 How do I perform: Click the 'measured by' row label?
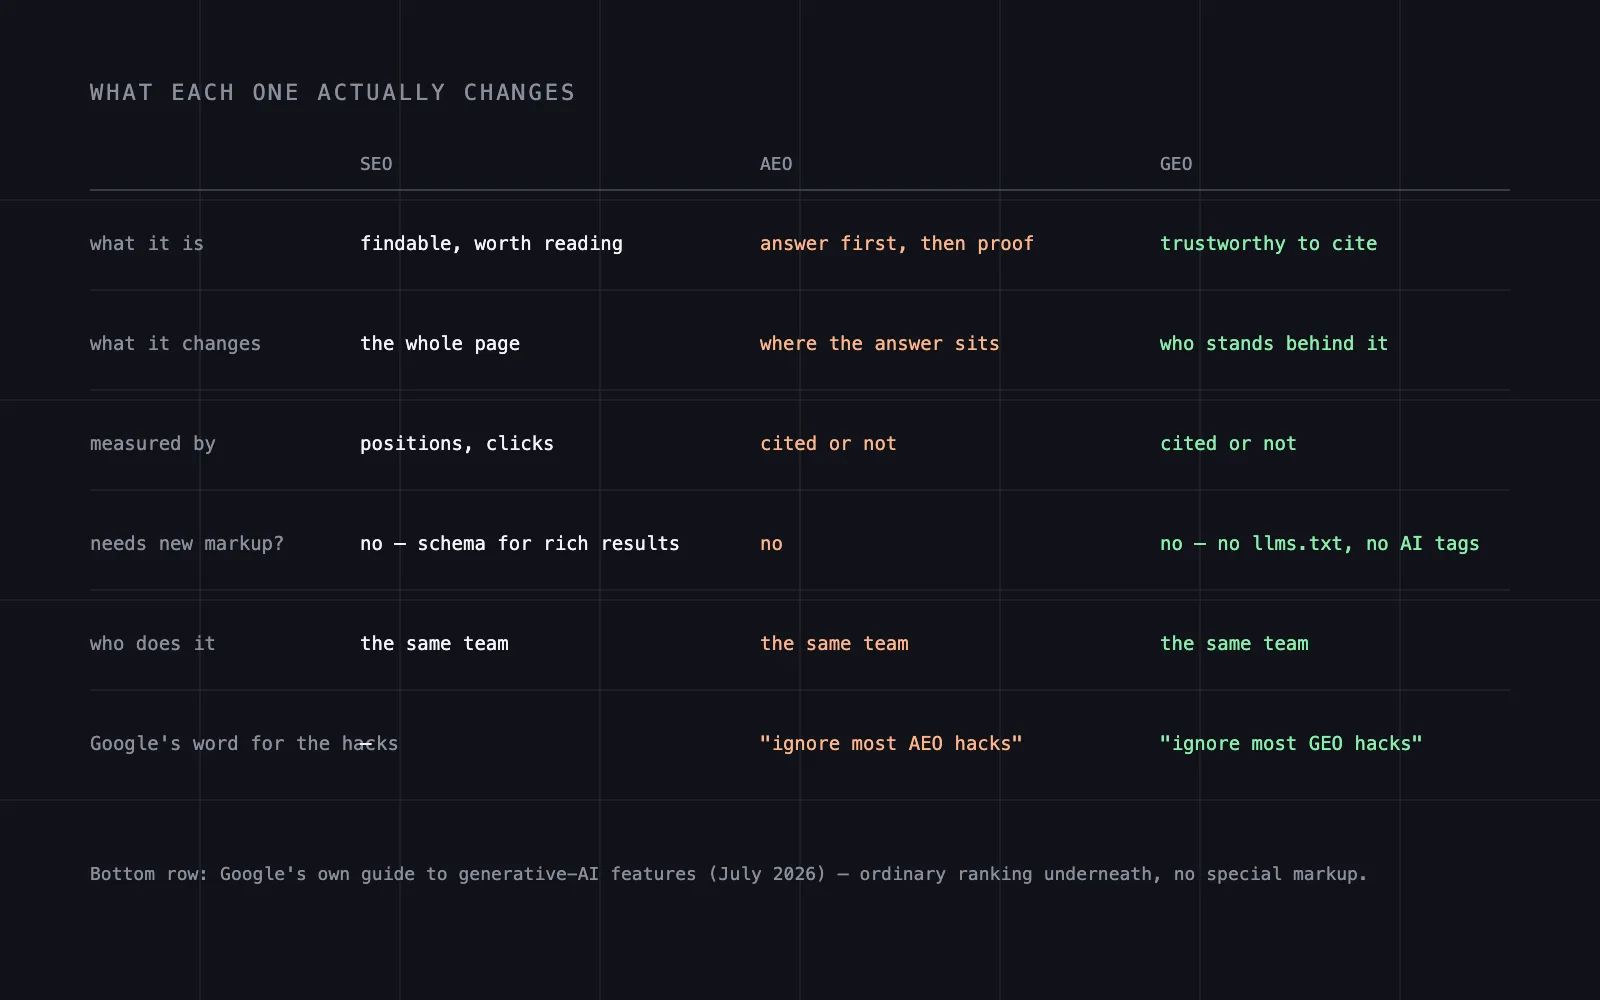[x=153, y=443]
